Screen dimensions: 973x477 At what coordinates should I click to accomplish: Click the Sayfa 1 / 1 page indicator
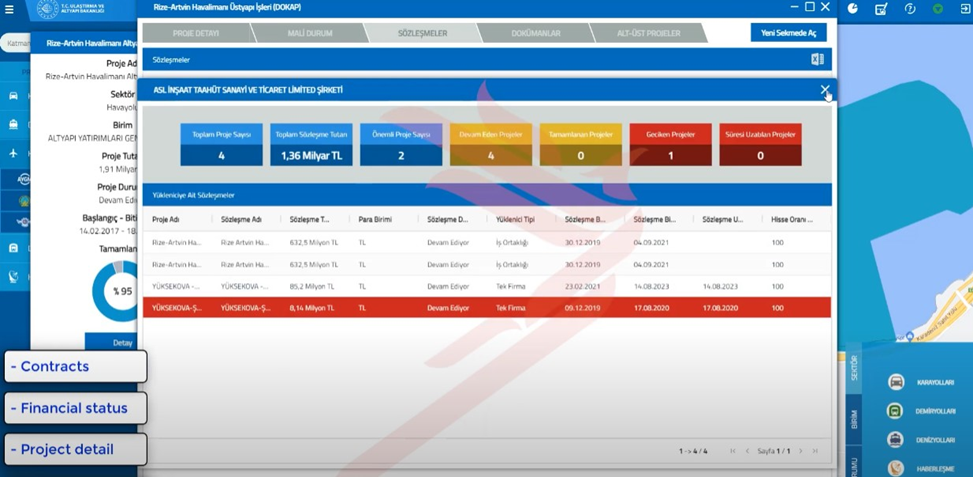pos(774,451)
